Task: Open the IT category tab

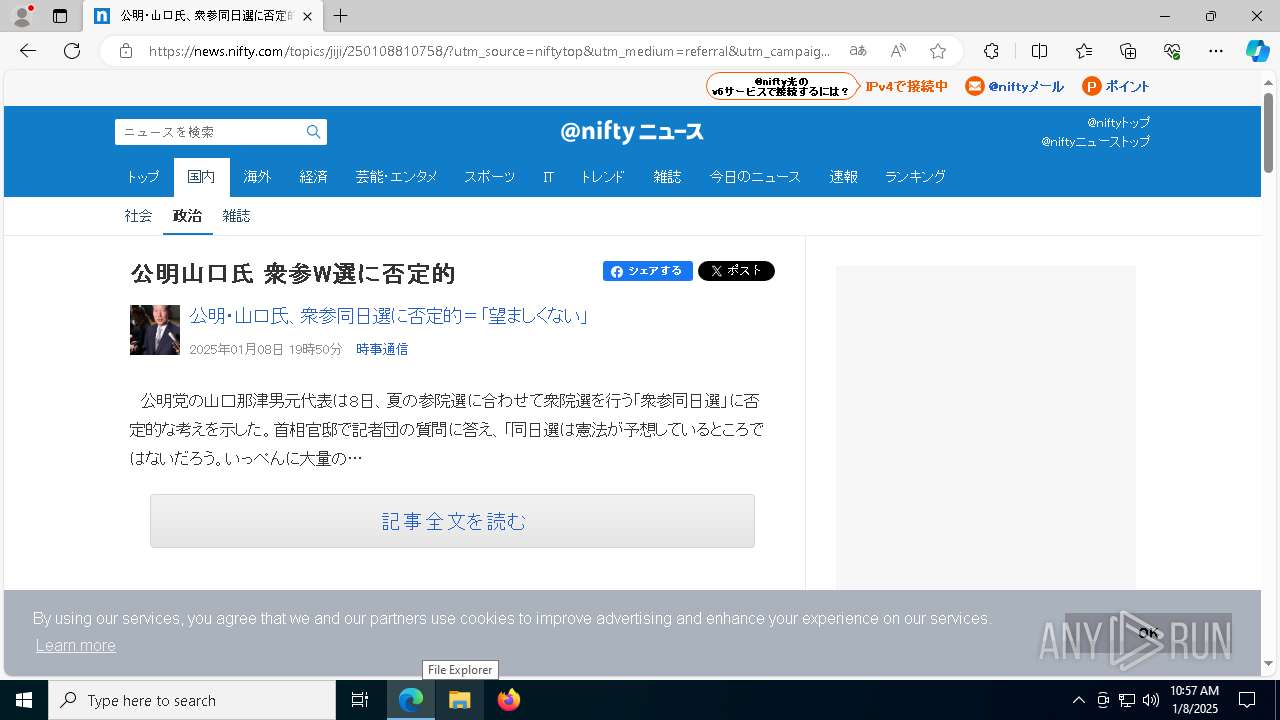Action: pos(548,177)
